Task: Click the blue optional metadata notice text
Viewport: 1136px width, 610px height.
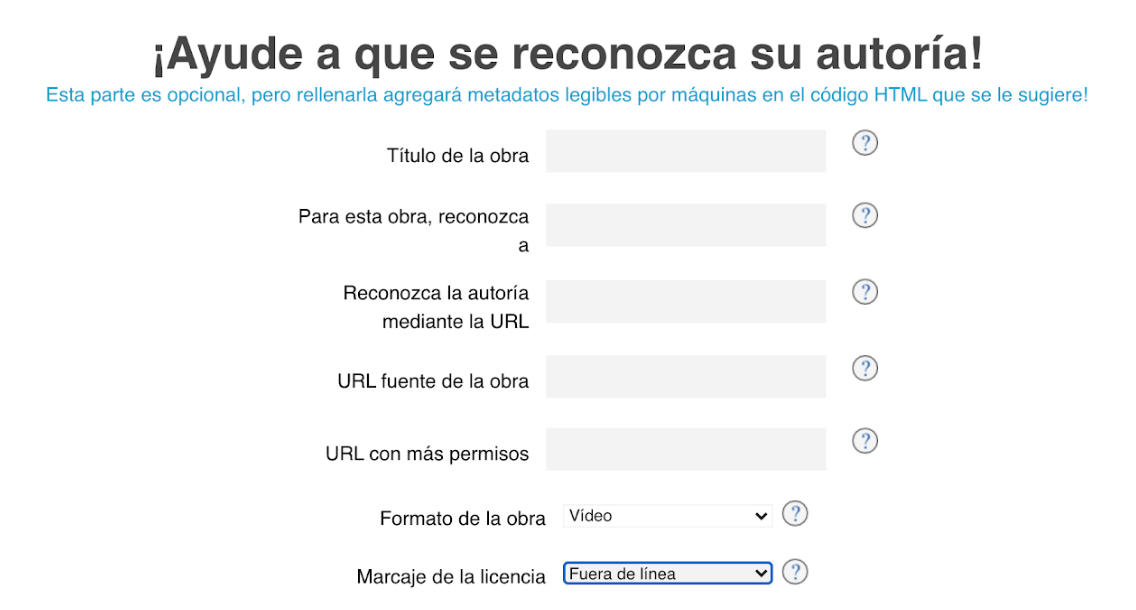Action: (x=567, y=95)
